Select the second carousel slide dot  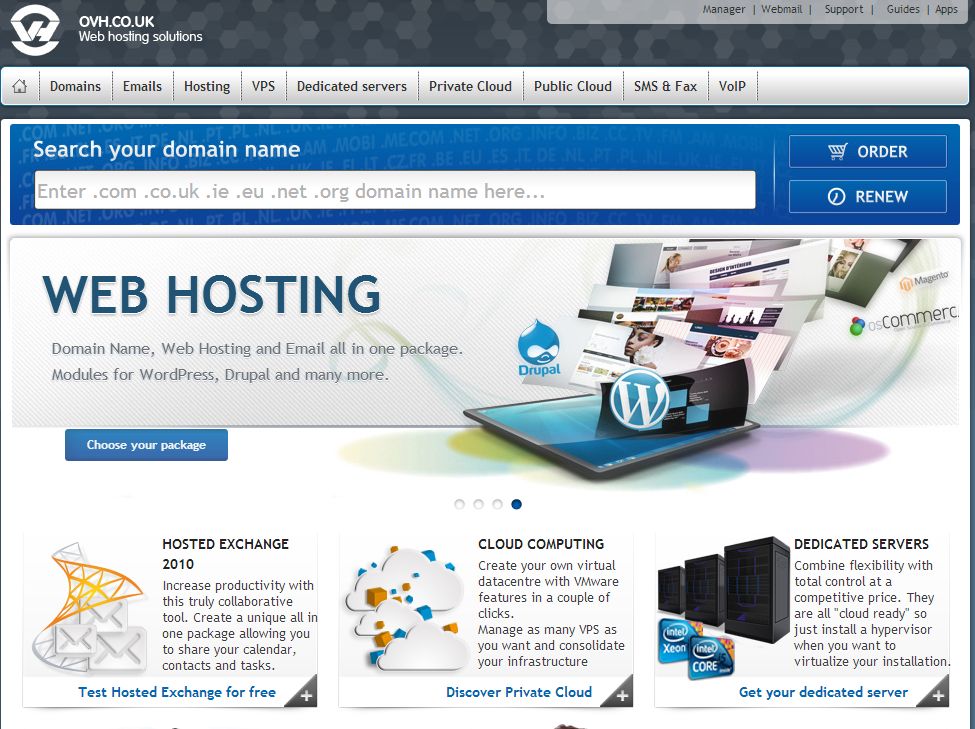(x=478, y=504)
